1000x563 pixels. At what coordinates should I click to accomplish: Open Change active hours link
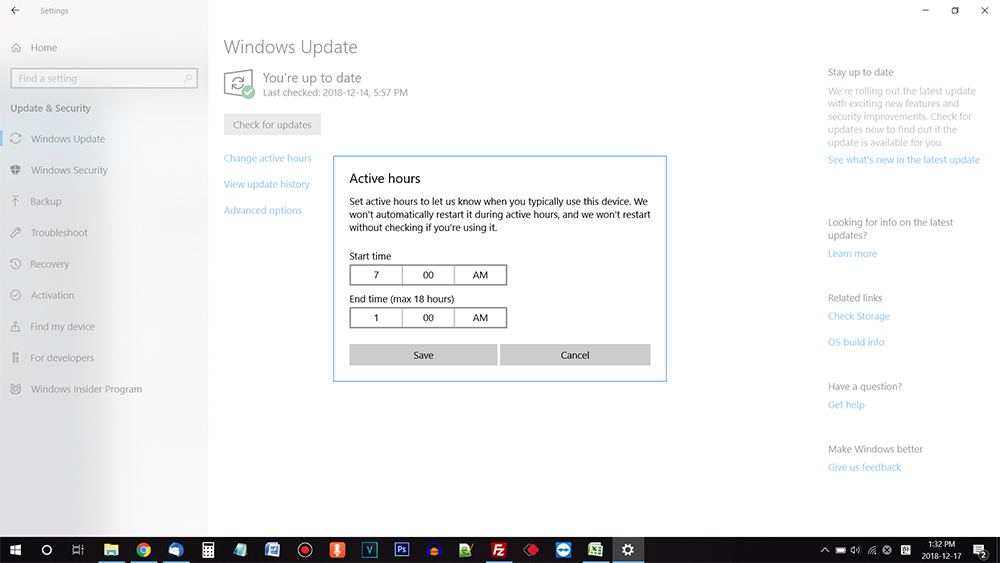267,158
